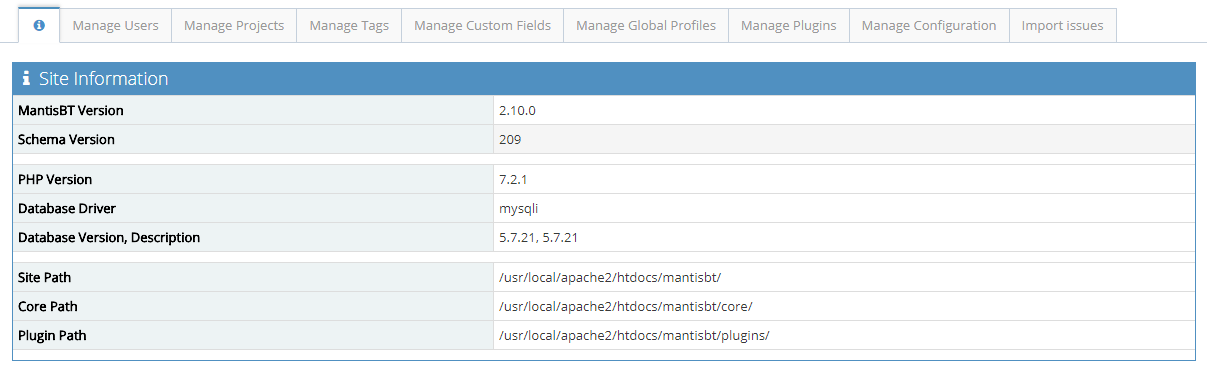Click the version value 2.10.0

(x=518, y=110)
